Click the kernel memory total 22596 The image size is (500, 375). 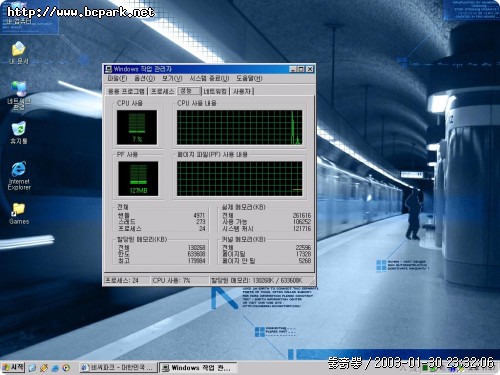pos(303,248)
